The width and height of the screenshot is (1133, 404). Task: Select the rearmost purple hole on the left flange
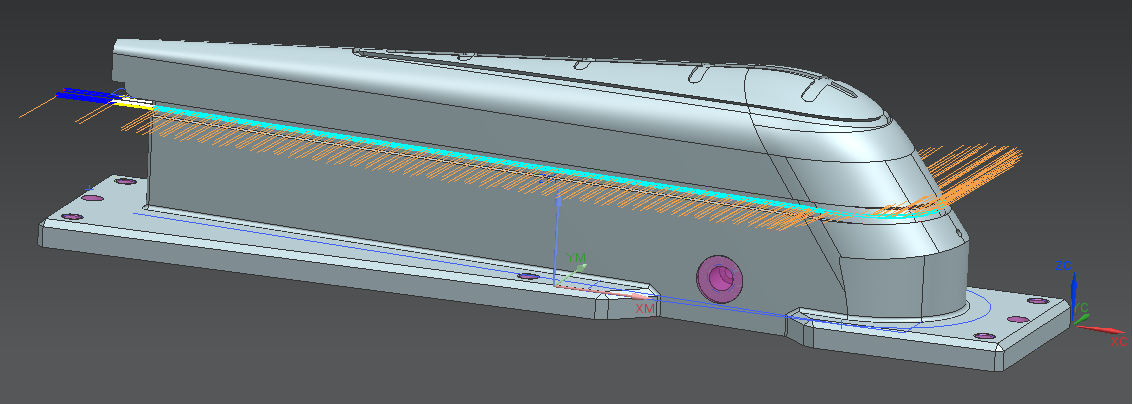[124, 182]
